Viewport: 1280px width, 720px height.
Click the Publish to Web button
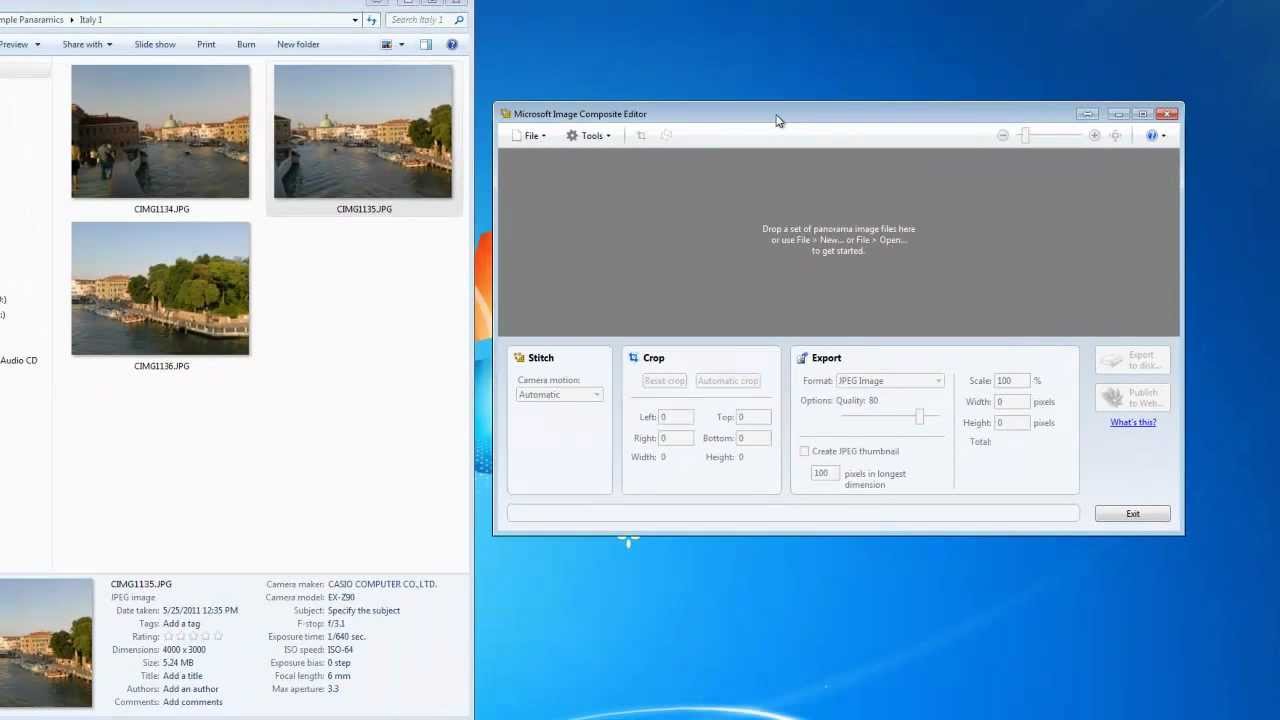1133,397
